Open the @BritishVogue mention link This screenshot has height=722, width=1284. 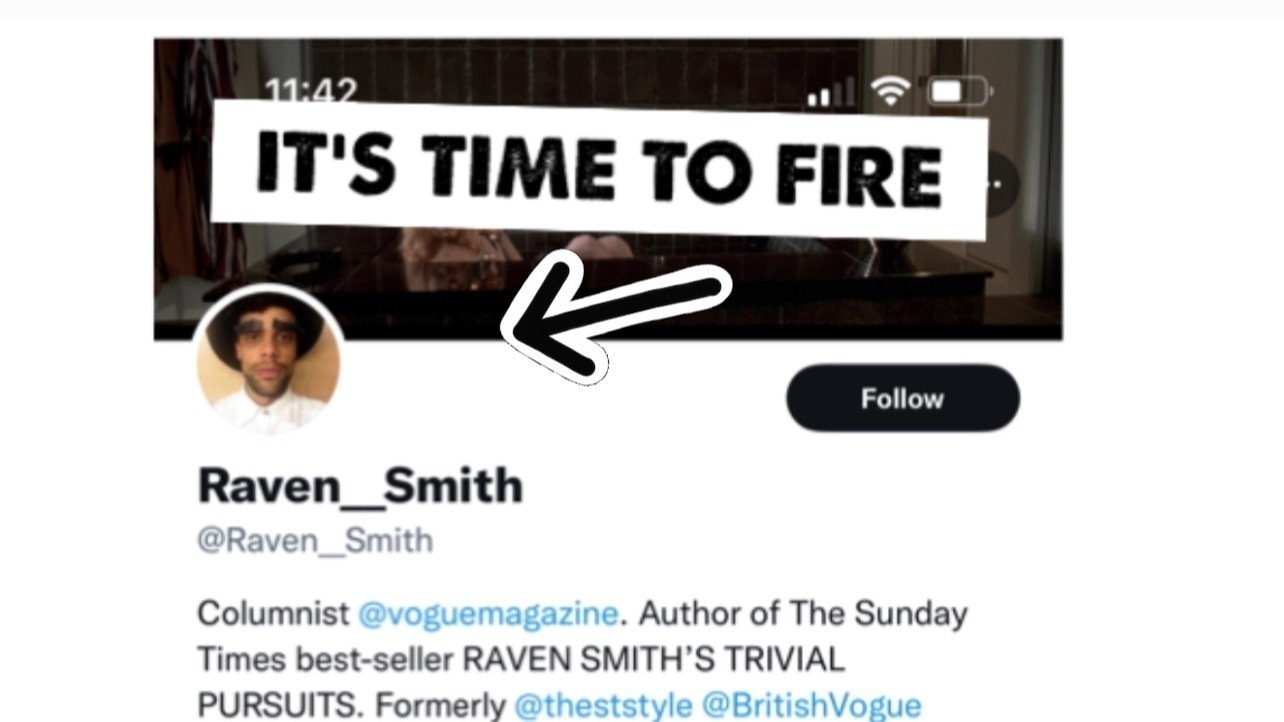point(811,704)
